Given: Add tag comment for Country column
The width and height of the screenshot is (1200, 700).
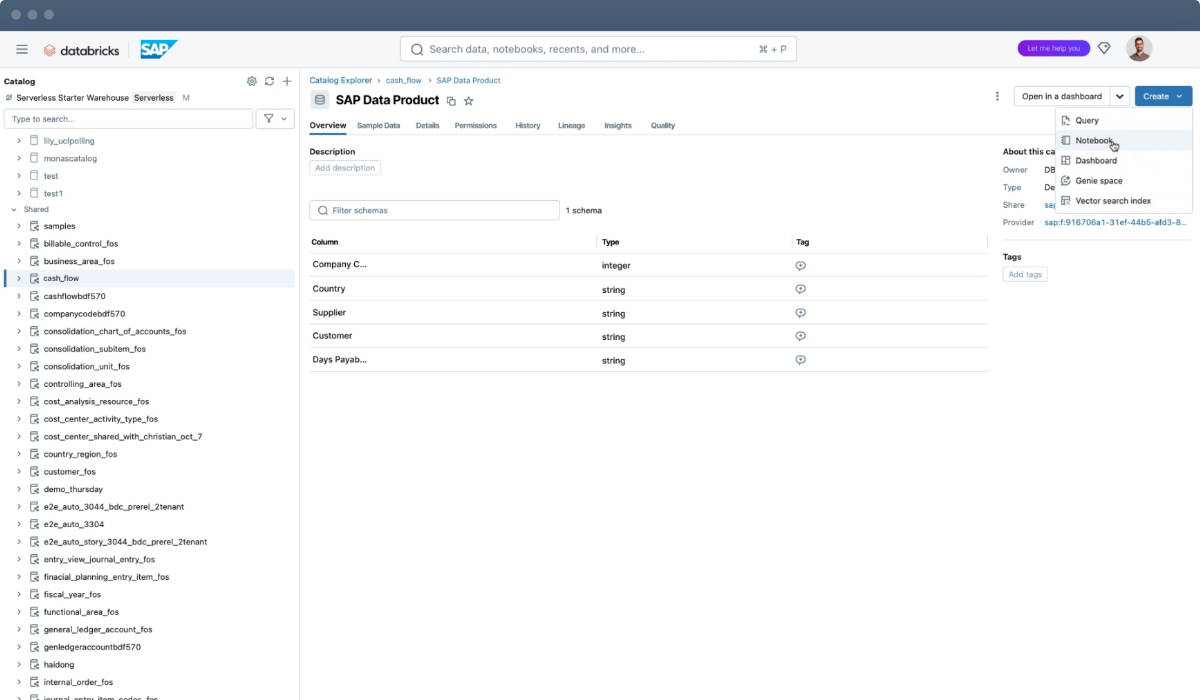Looking at the screenshot, I should pyautogui.click(x=800, y=289).
